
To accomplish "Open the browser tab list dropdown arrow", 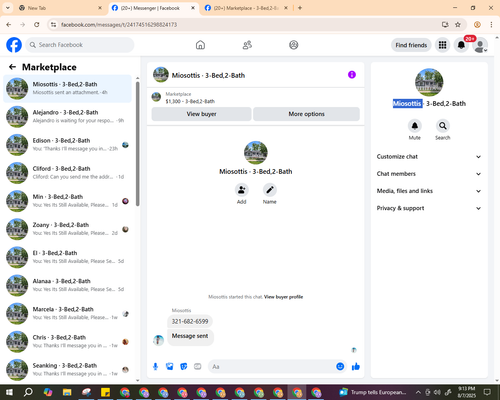I will click(x=7, y=8).
